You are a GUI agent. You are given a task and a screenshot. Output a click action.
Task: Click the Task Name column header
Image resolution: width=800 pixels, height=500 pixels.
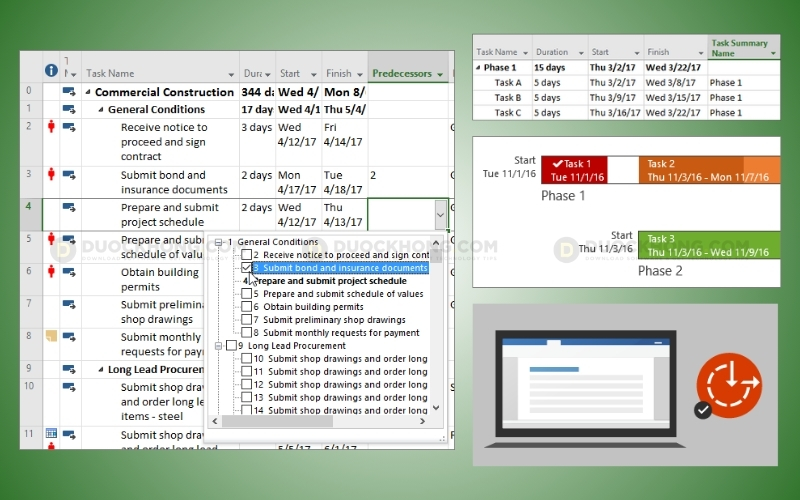click(110, 73)
